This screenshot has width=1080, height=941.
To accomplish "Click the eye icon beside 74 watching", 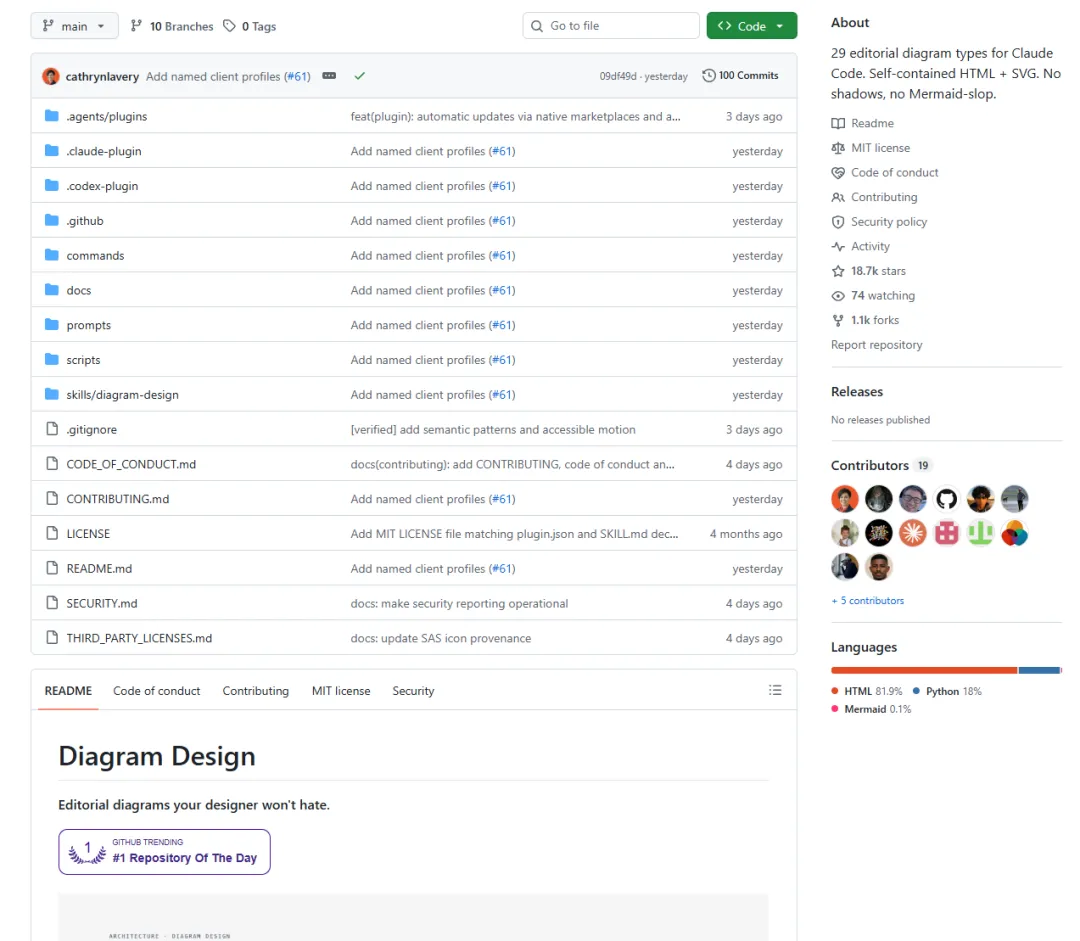I will [838, 296].
